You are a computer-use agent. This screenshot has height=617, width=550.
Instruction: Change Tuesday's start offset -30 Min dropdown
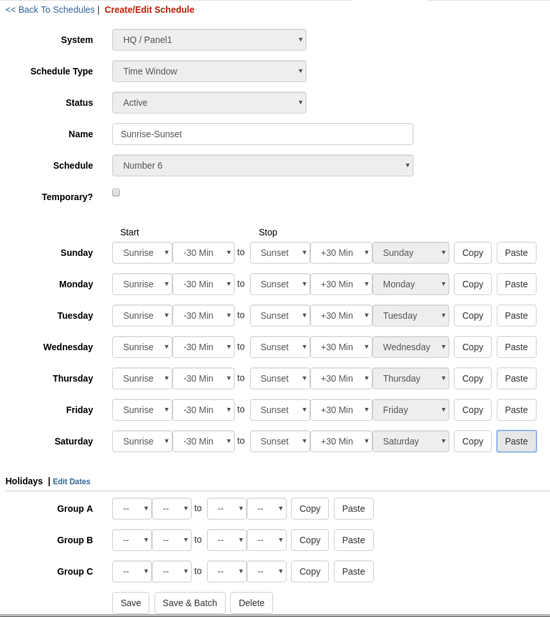(x=203, y=316)
